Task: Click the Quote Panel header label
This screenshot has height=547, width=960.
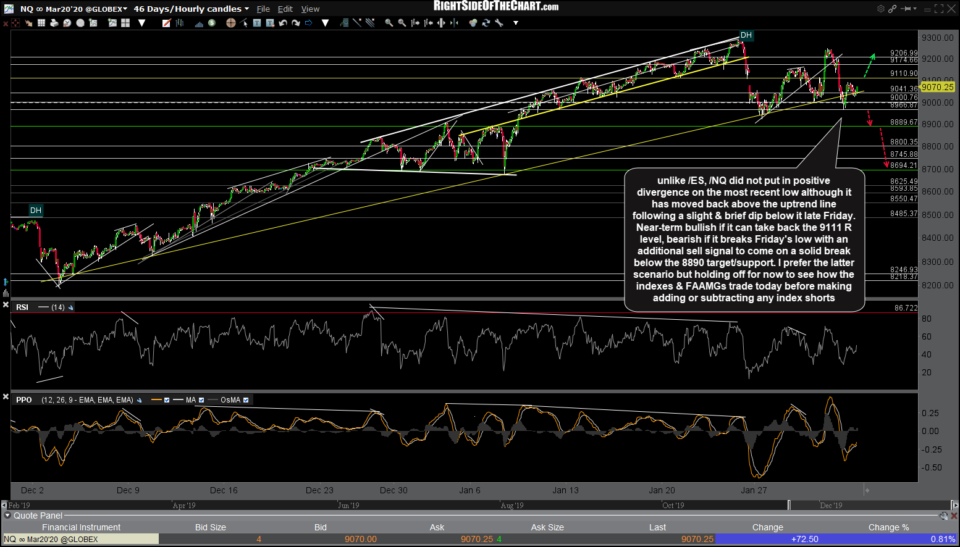Action: pos(39,516)
